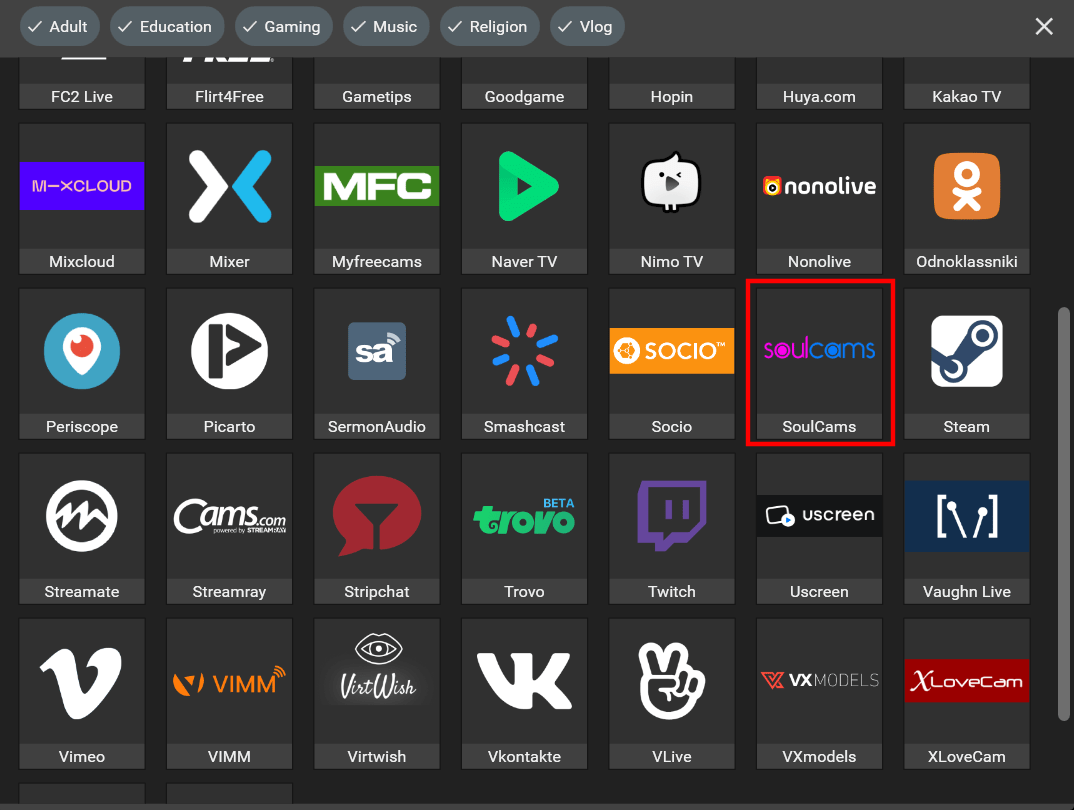Select the Flirt4Free tile

[229, 84]
